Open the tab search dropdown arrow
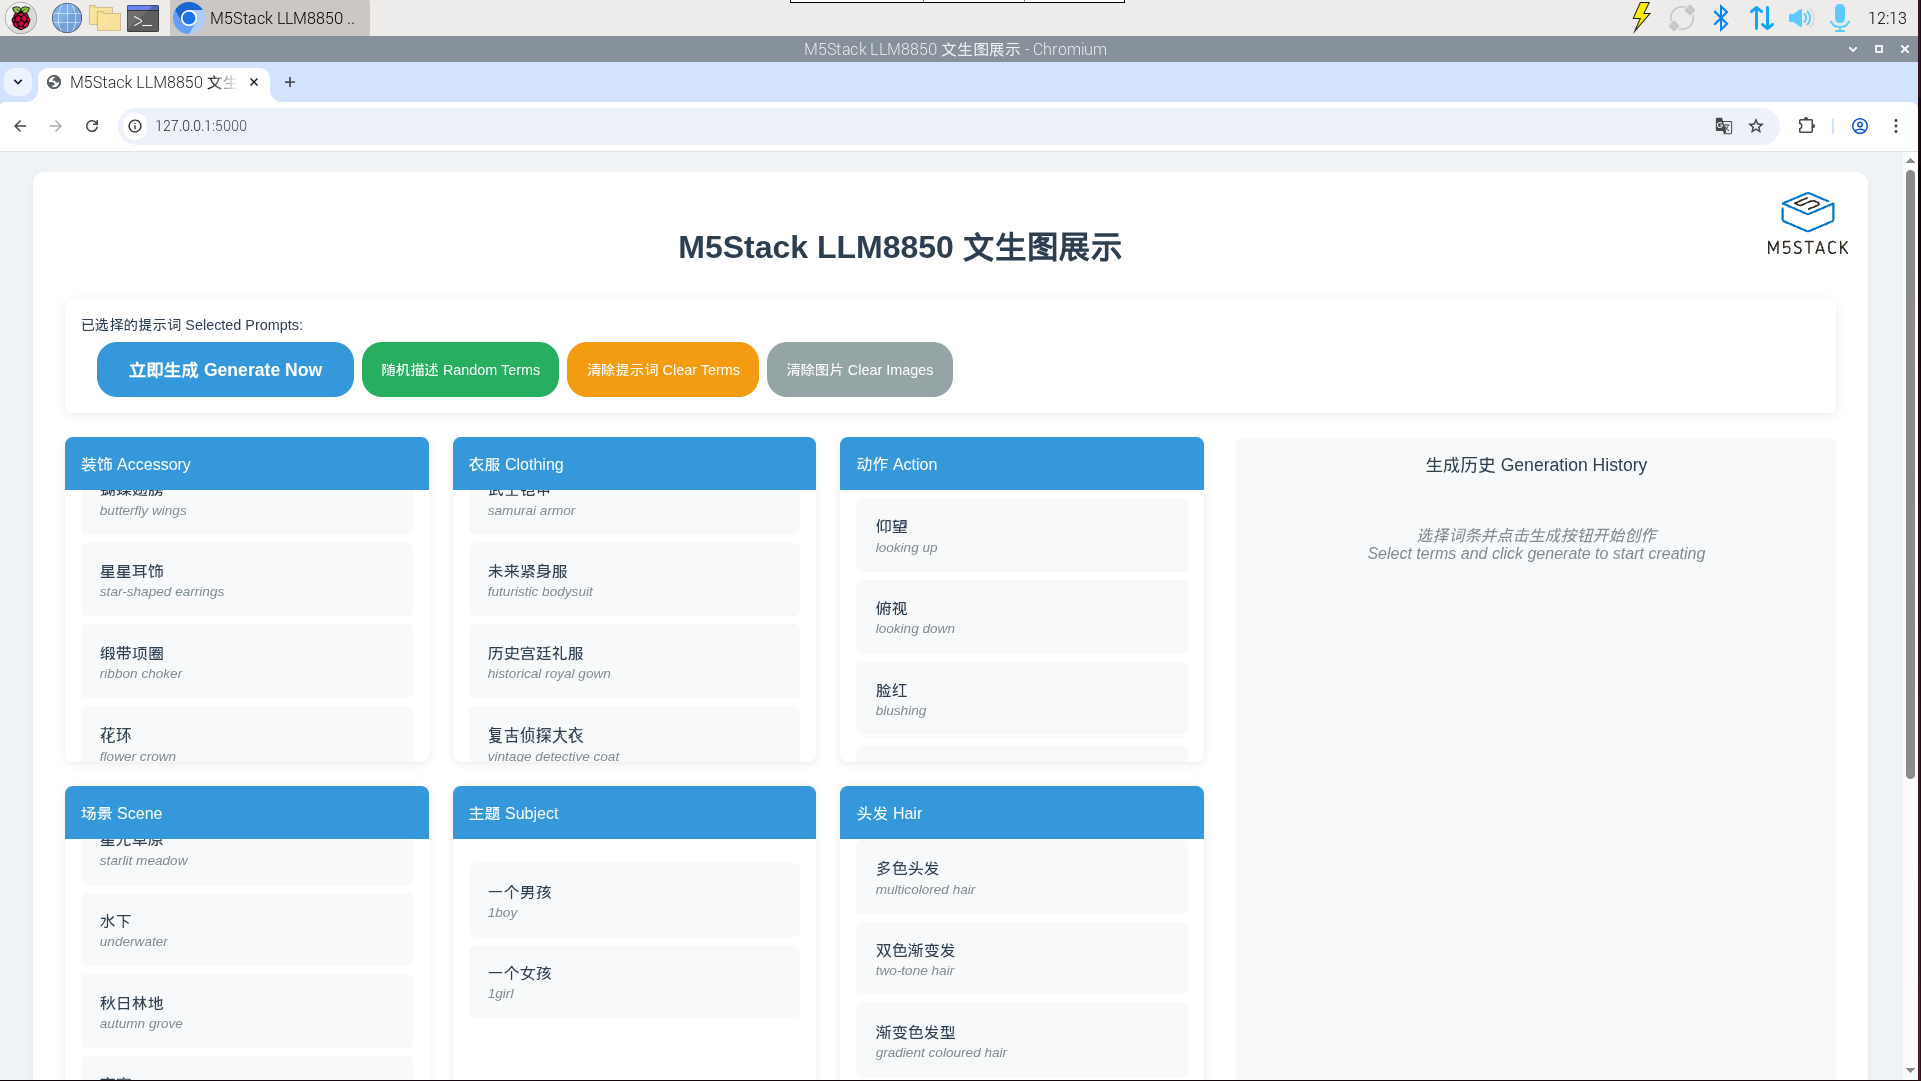 pos(18,82)
